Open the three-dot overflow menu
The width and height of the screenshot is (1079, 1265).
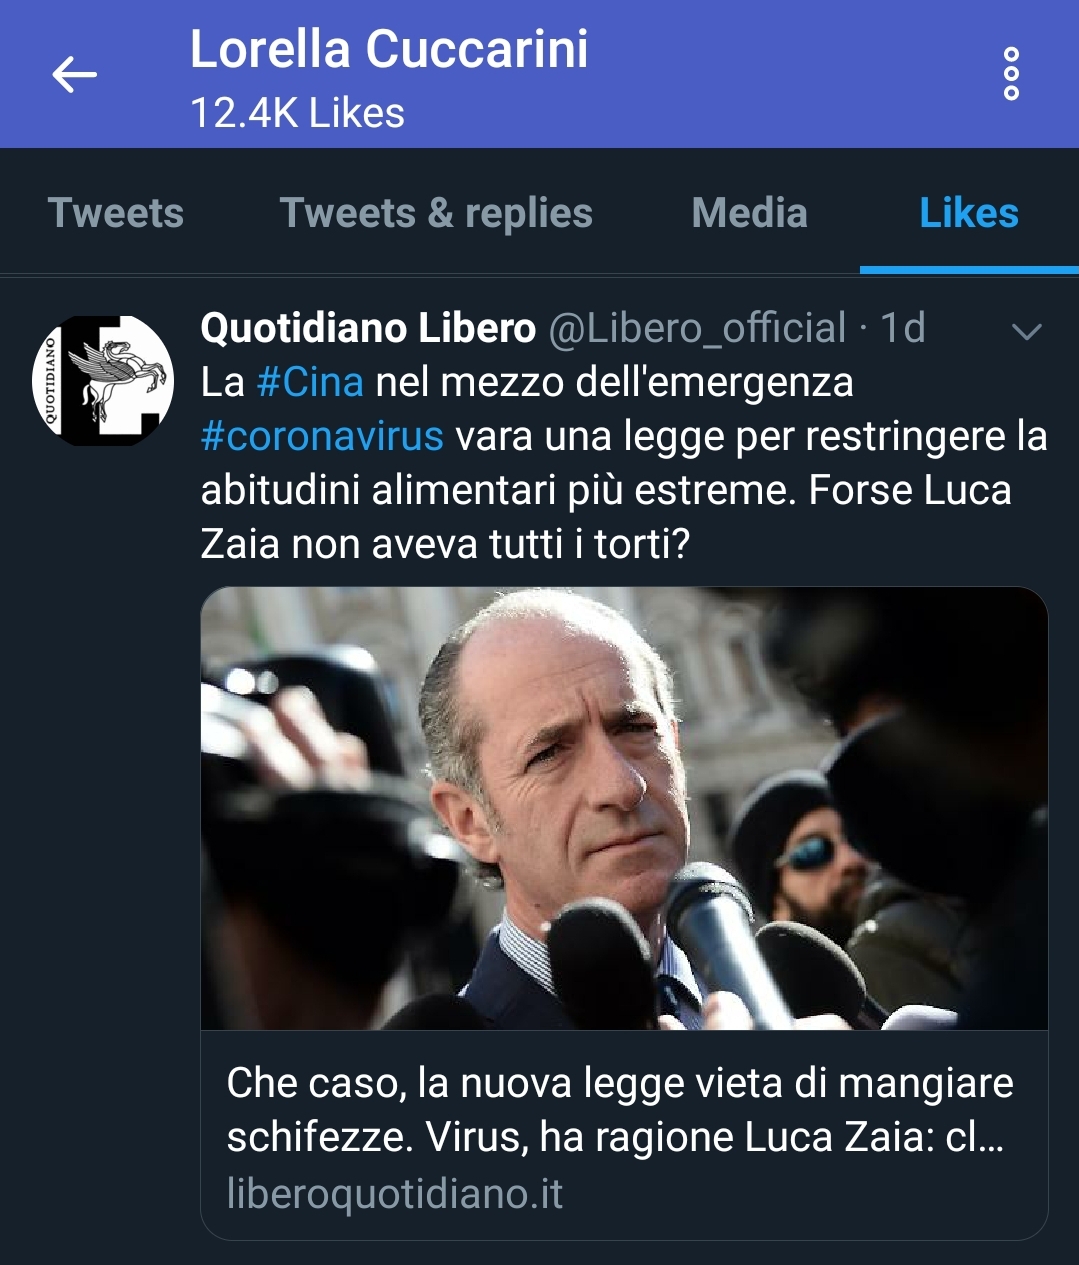click(x=1011, y=74)
